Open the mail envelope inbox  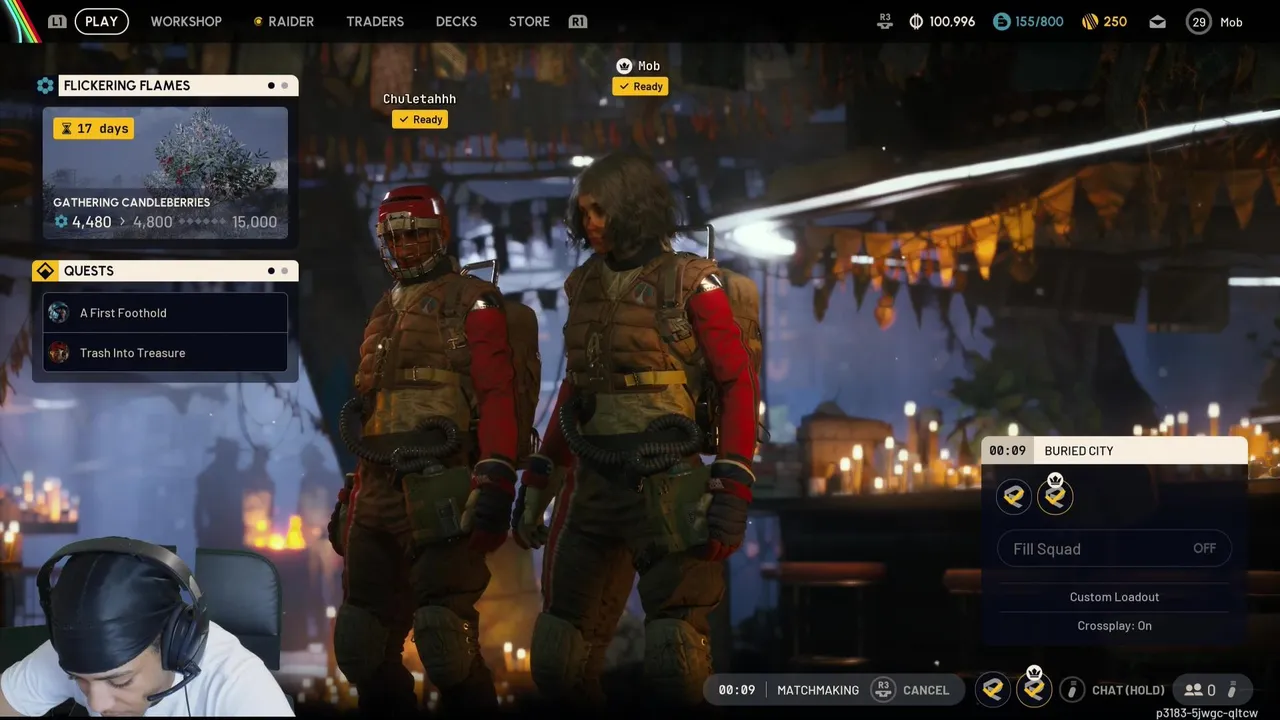point(1157,21)
